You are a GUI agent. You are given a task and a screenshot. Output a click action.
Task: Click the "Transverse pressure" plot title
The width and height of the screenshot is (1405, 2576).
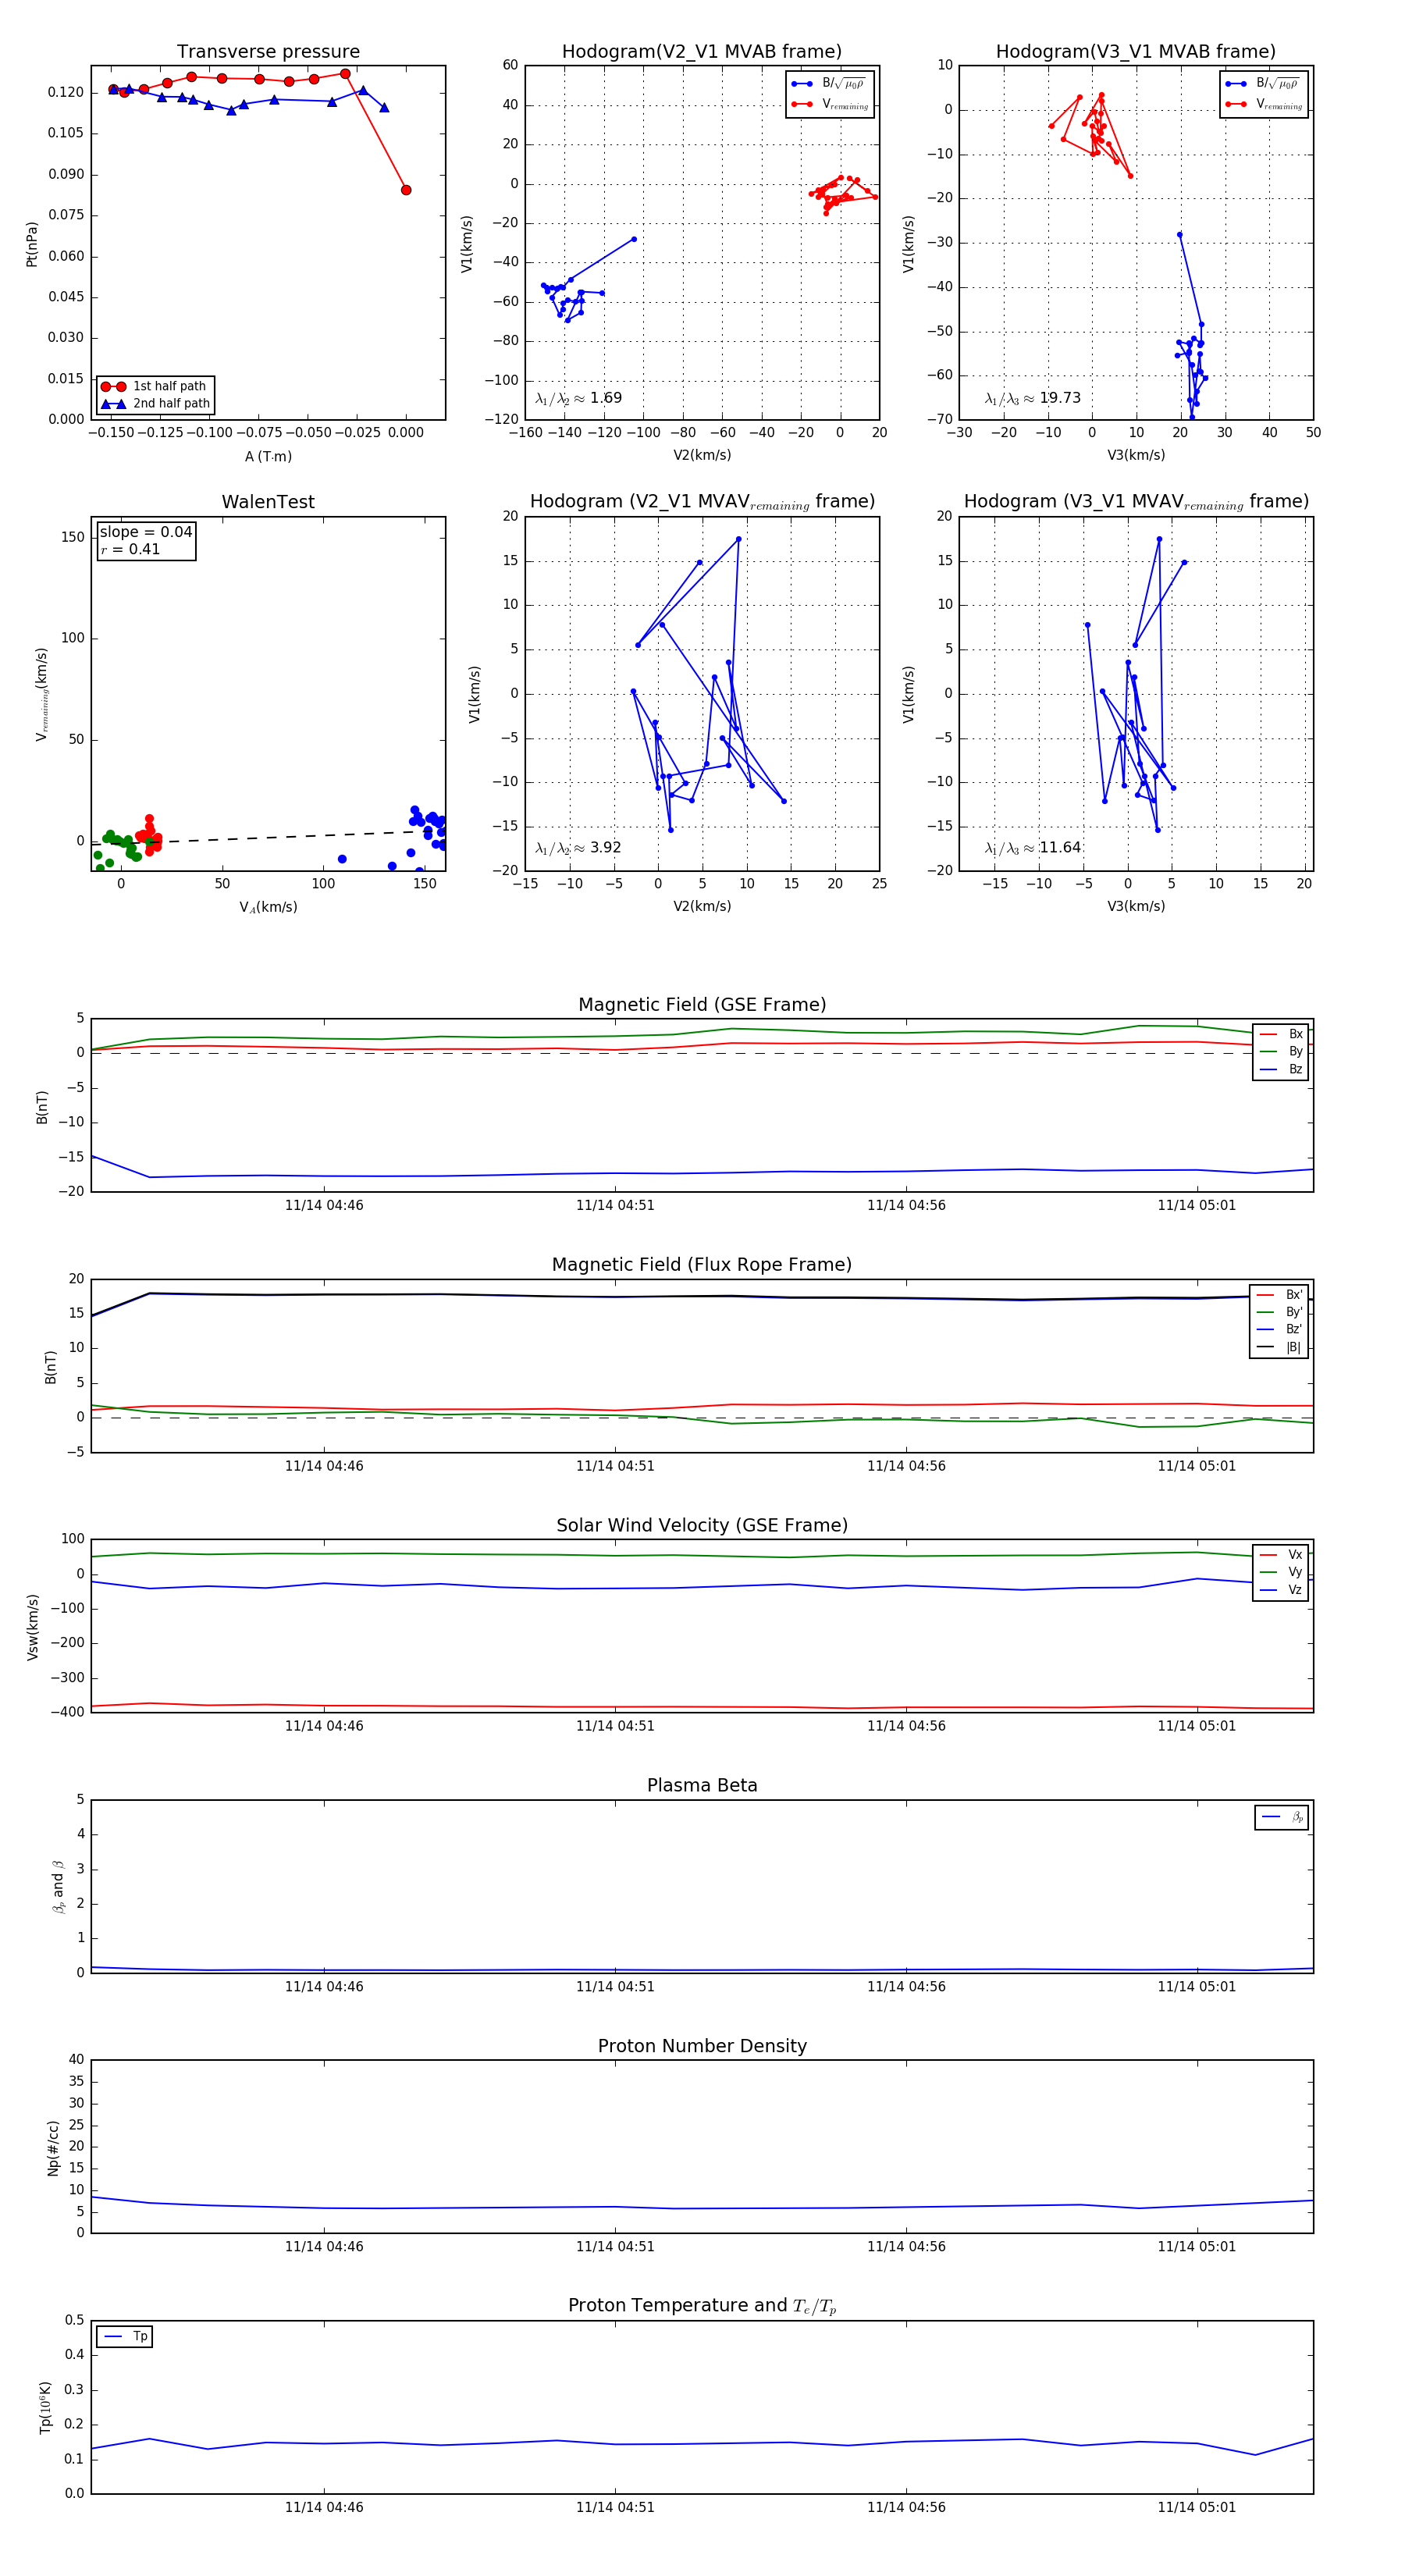click(268, 52)
